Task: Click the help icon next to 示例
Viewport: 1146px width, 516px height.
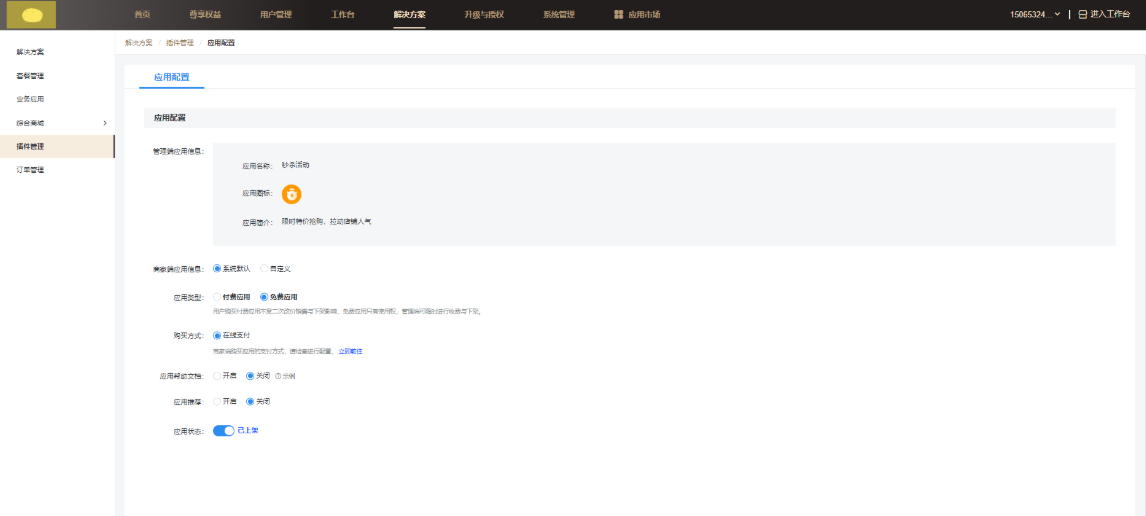Action: tap(277, 376)
